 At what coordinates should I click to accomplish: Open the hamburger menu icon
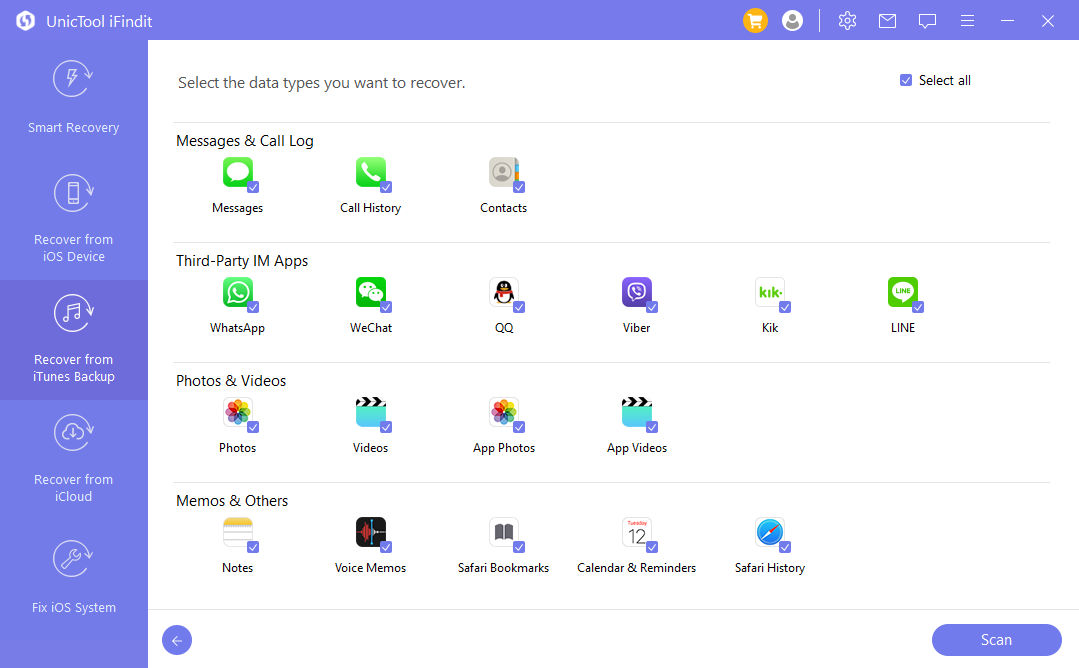click(967, 21)
